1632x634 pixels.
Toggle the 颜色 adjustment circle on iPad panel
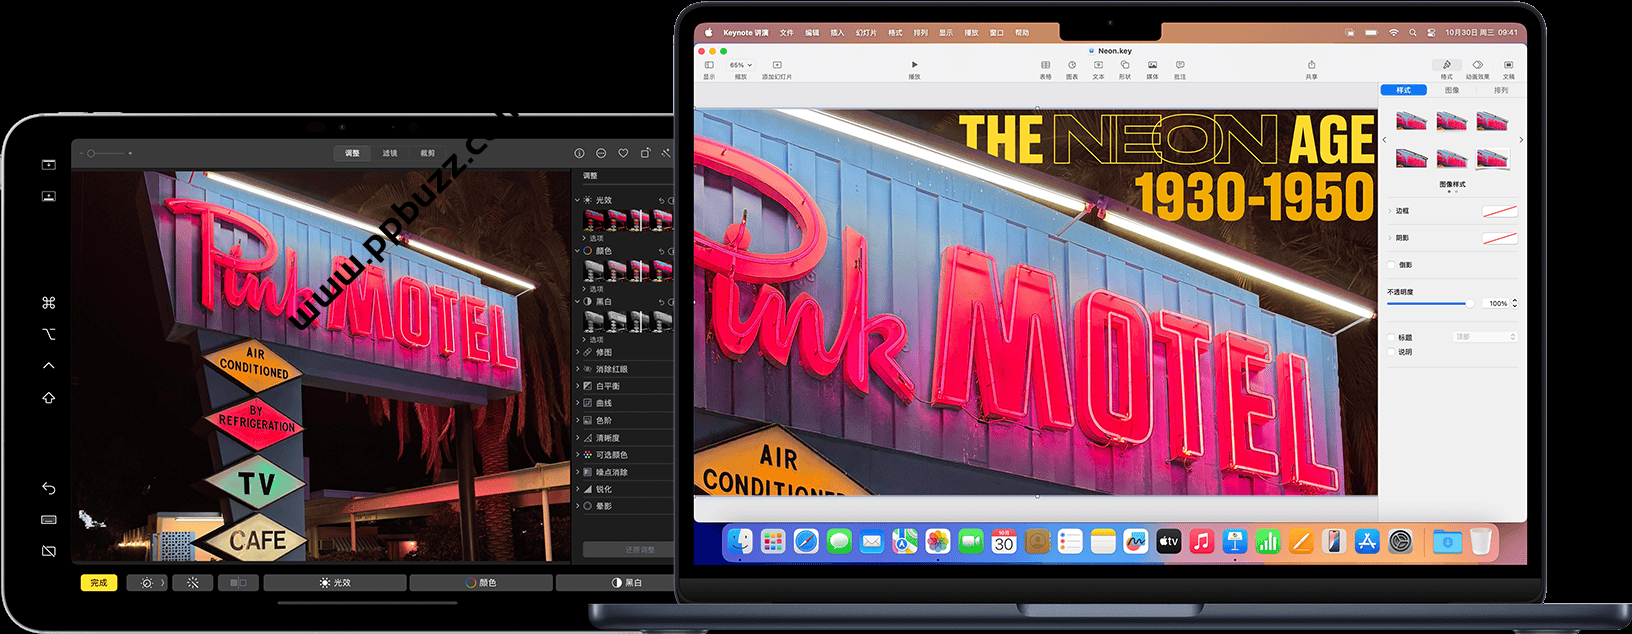coord(588,251)
